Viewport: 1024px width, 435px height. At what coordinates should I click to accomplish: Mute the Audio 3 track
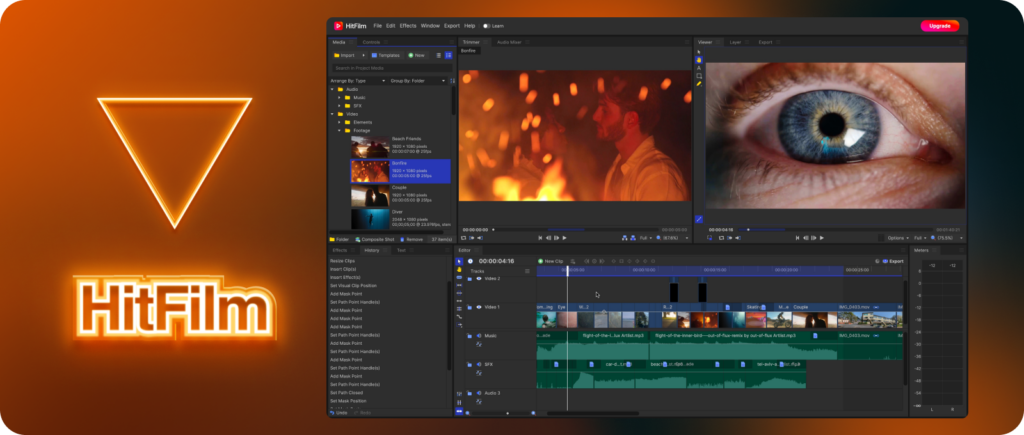tap(479, 393)
